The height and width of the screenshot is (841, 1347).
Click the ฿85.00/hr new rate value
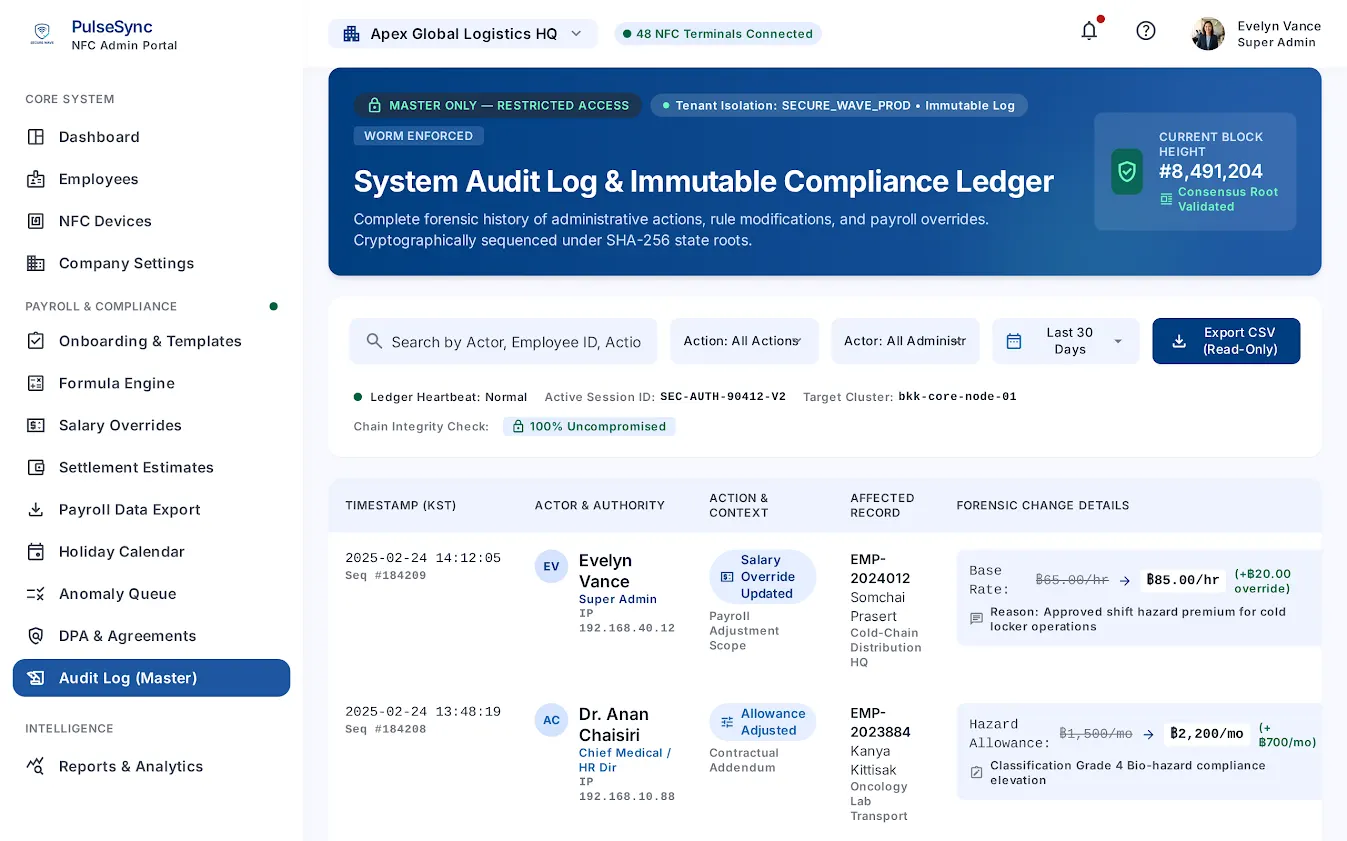point(1183,580)
